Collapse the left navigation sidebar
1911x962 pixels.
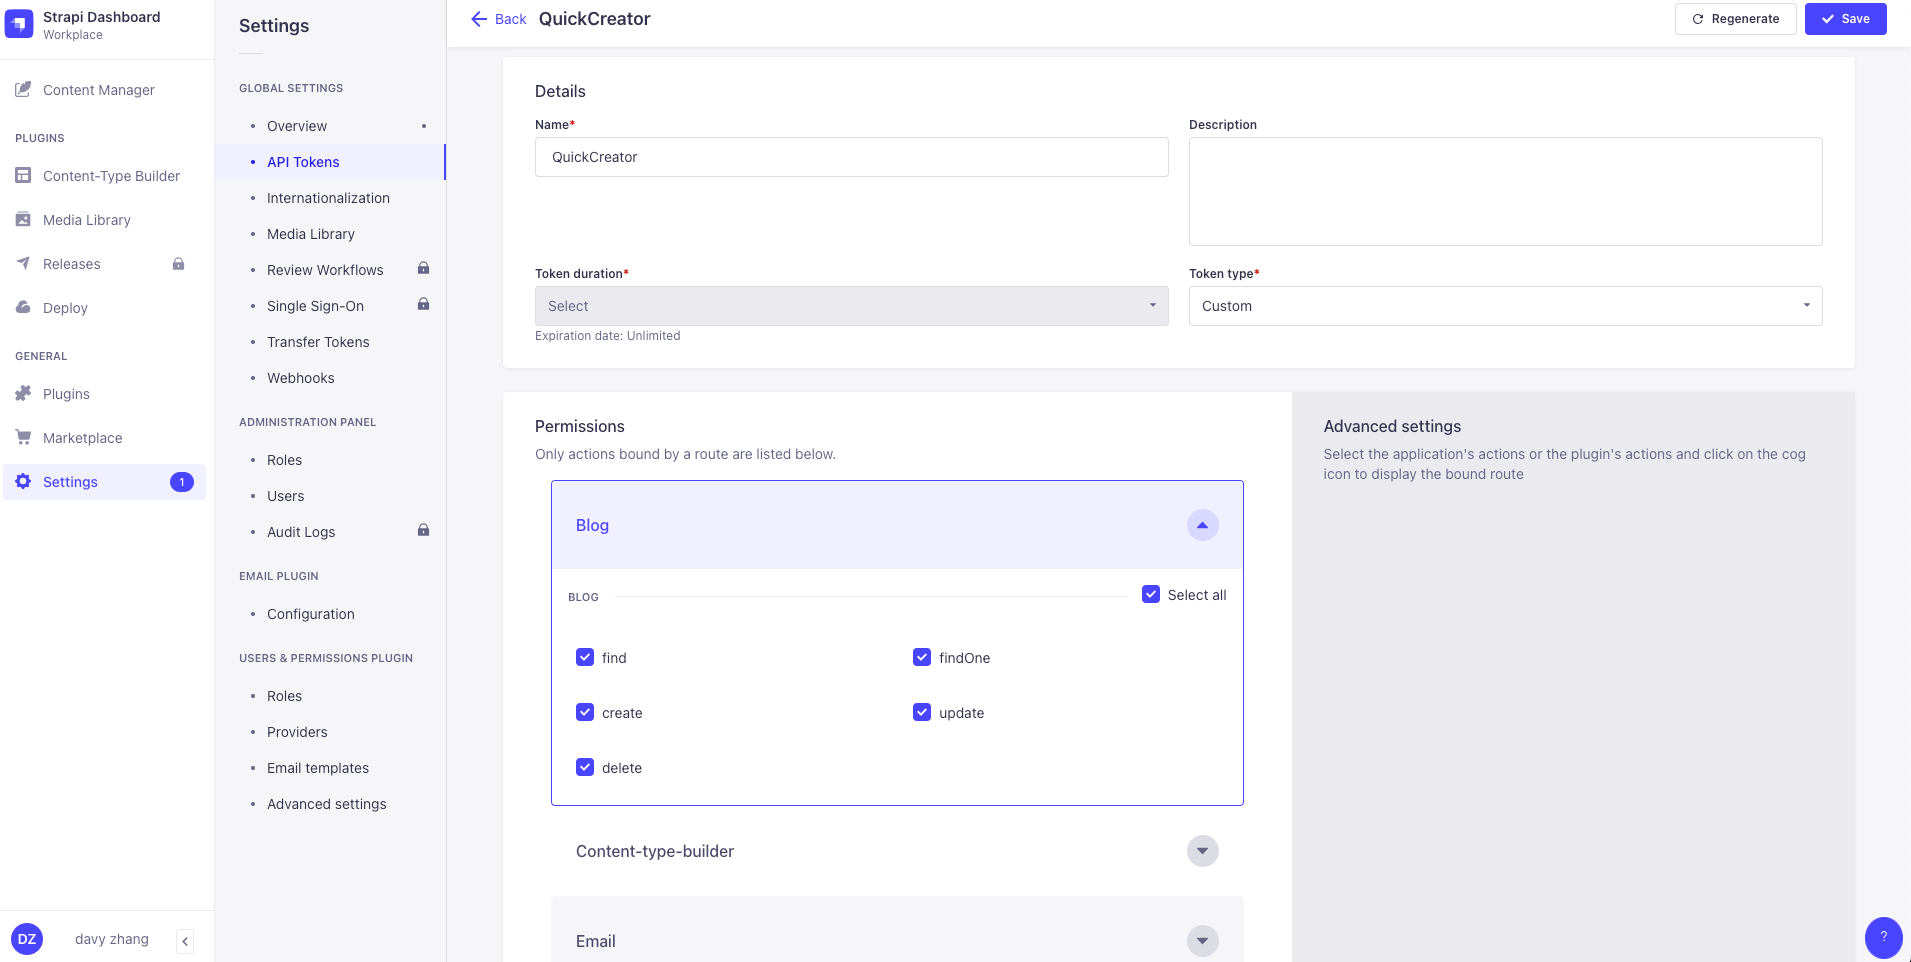[185, 941]
